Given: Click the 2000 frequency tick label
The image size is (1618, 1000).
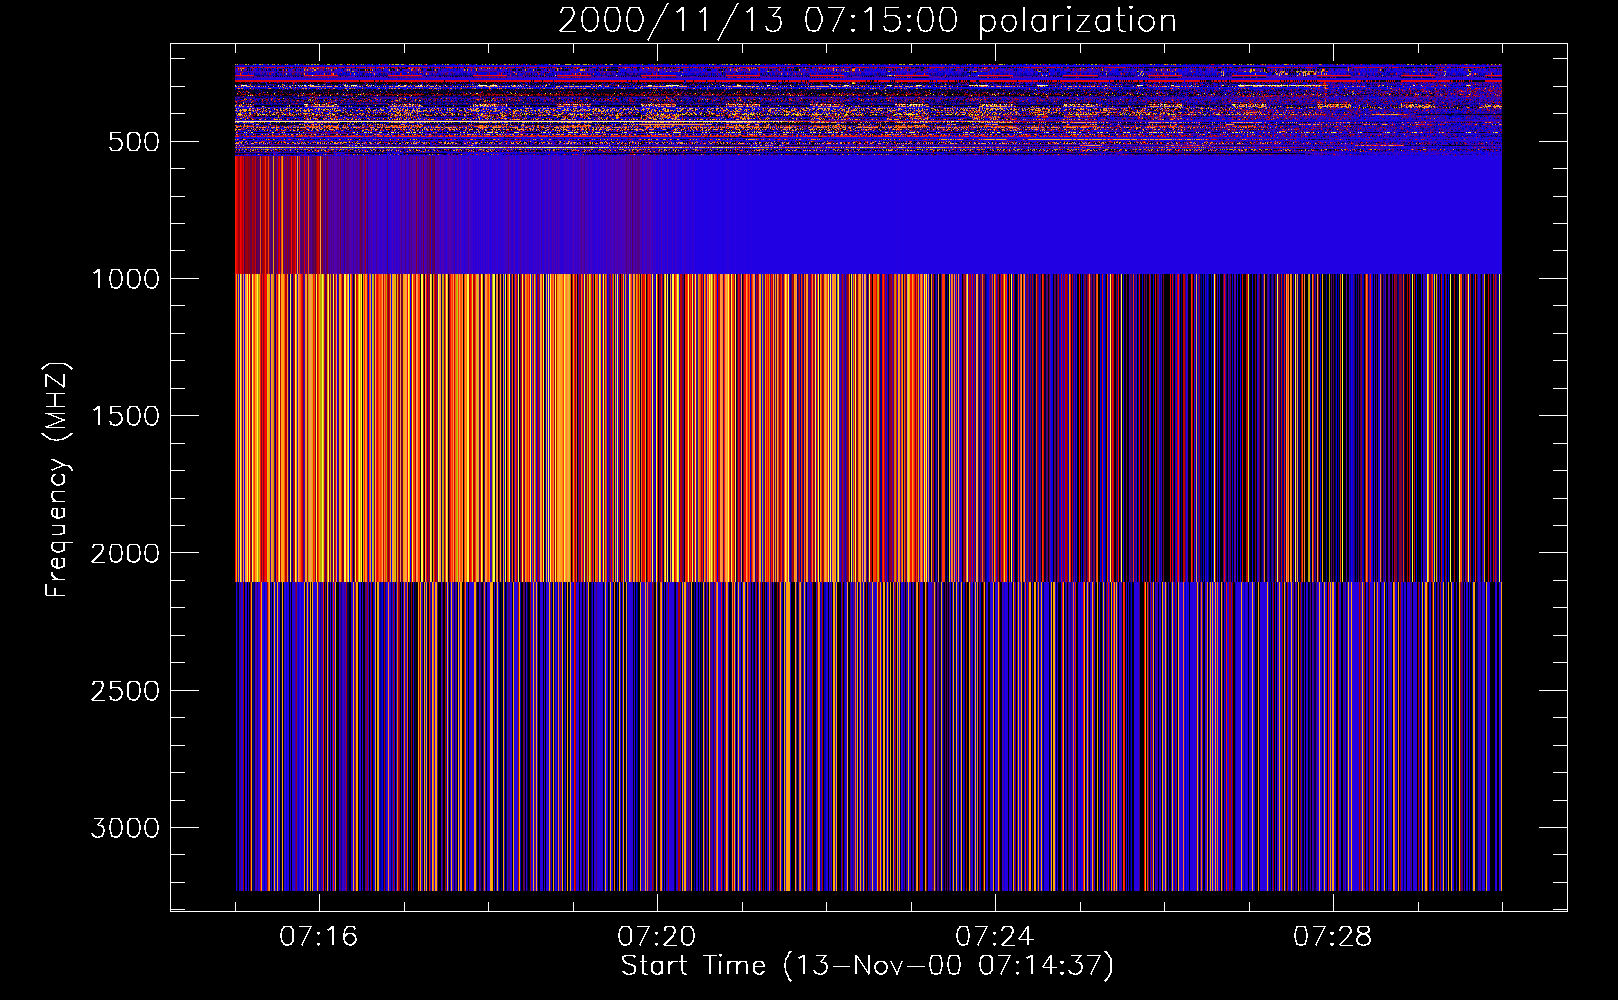Looking at the screenshot, I should (x=125, y=553).
